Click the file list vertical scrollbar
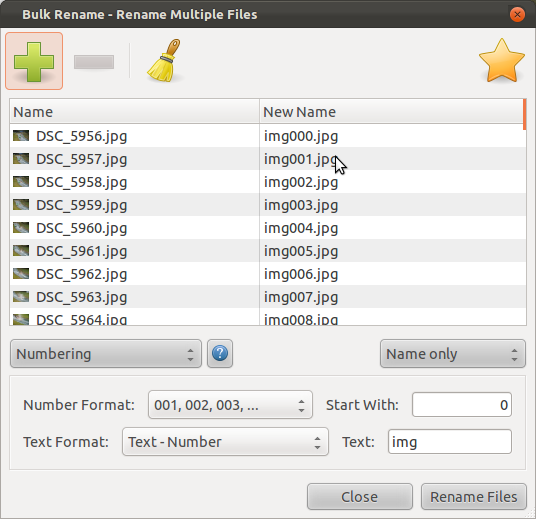Screen dimensions: 536x519 point(524,212)
